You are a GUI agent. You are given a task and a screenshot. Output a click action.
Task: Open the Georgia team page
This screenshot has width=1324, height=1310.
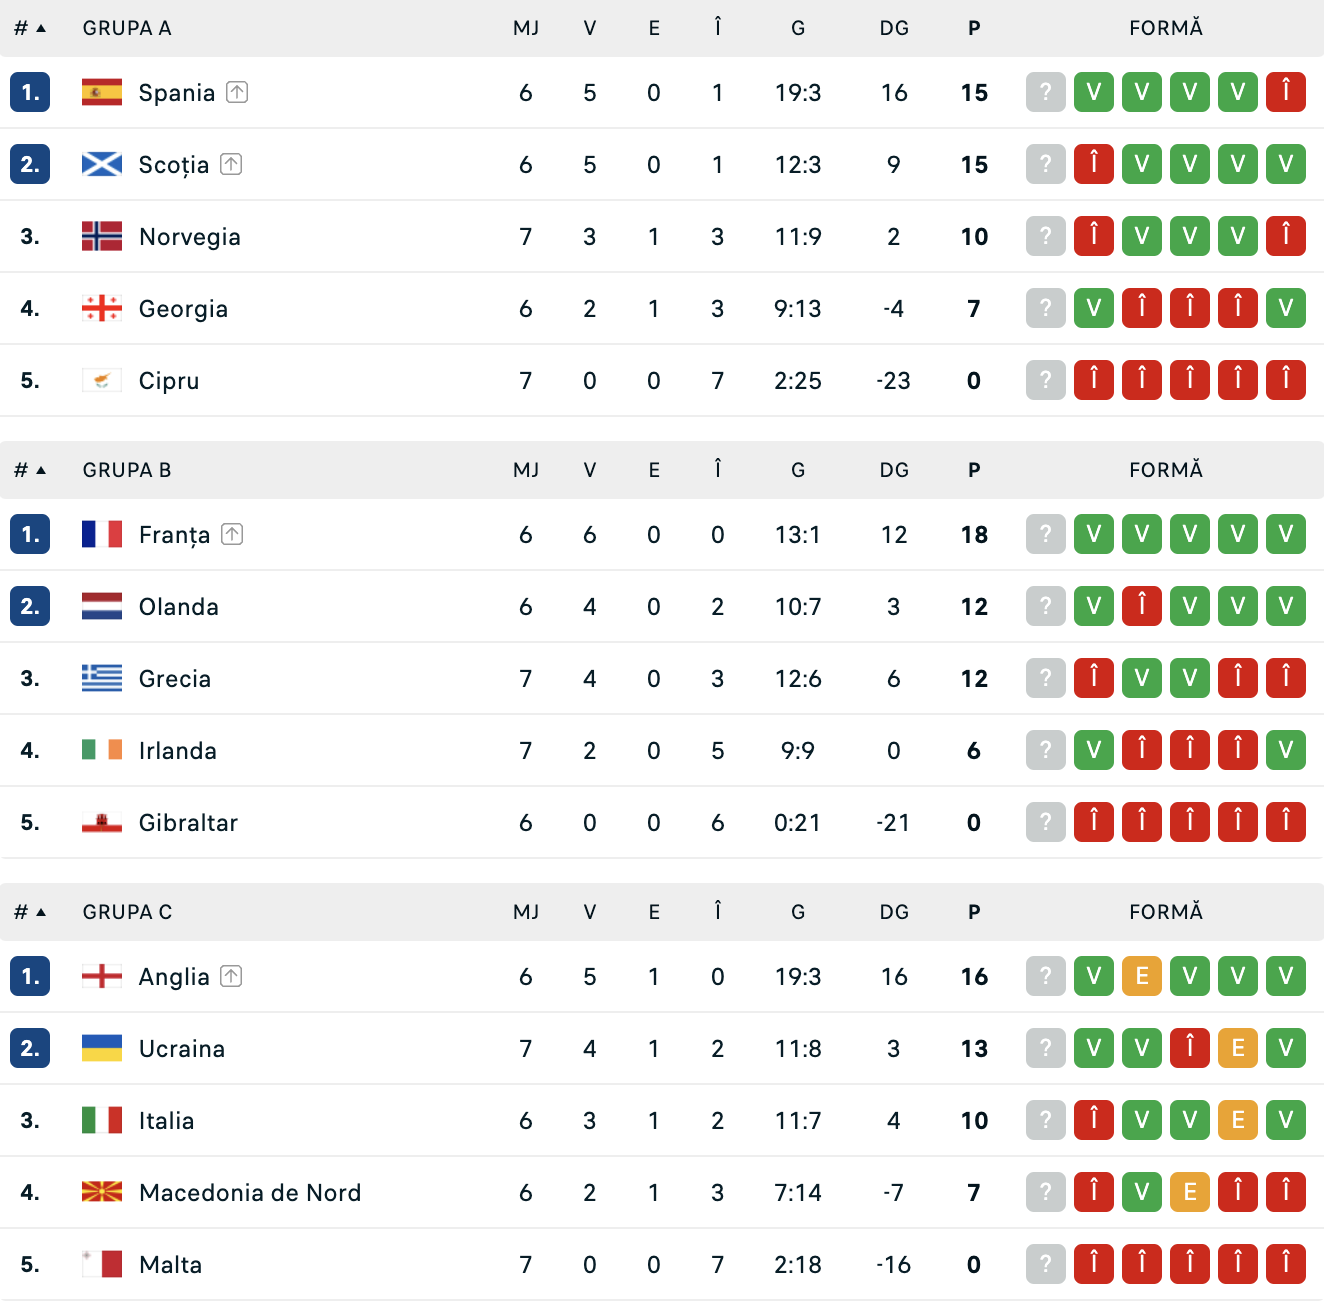point(184,308)
